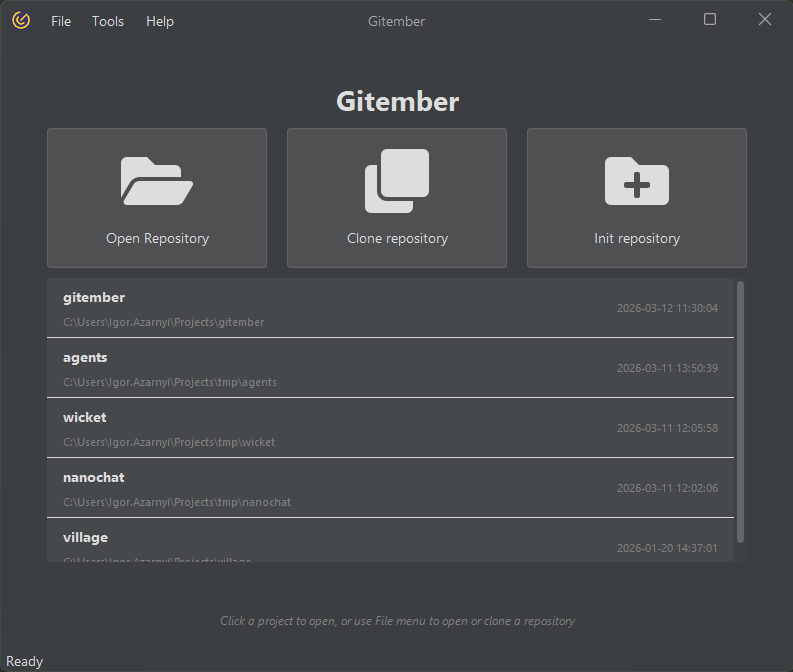Image resolution: width=793 pixels, height=672 pixels.
Task: Open the gitember project entry
Action: tap(94, 298)
